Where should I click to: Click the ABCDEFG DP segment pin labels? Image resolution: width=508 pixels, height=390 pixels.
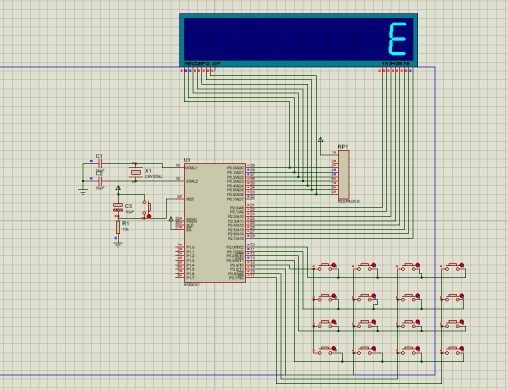pos(202,63)
